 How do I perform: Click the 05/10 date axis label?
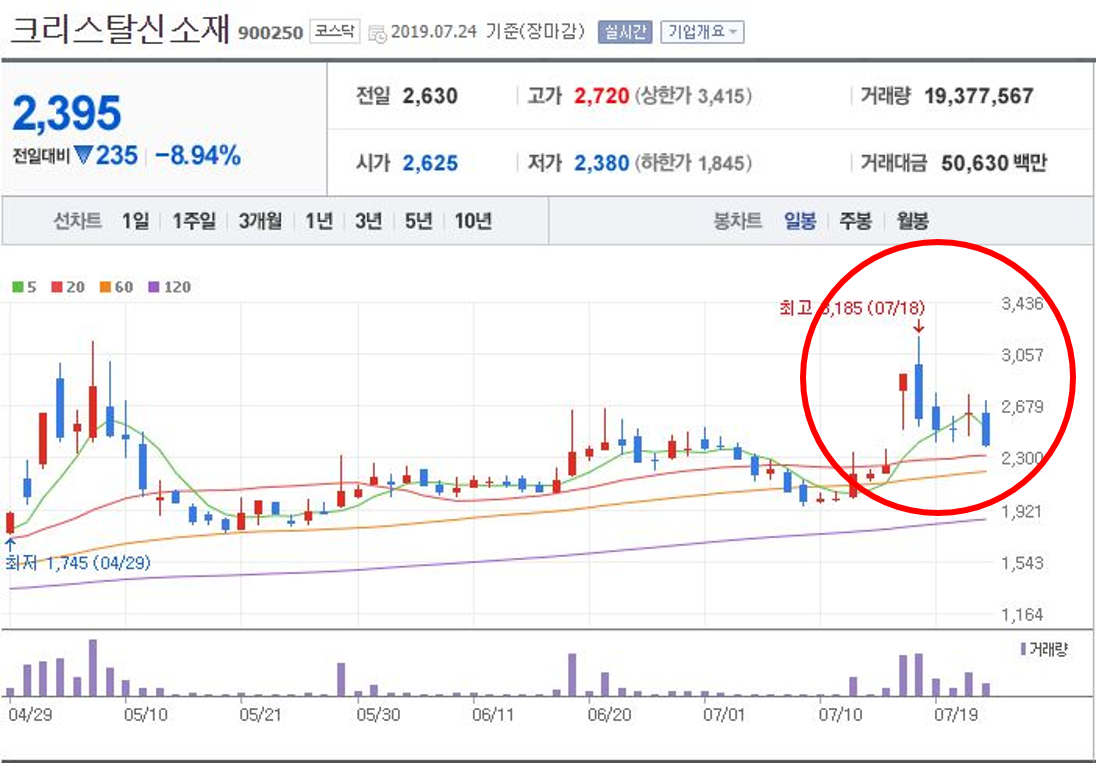145,715
